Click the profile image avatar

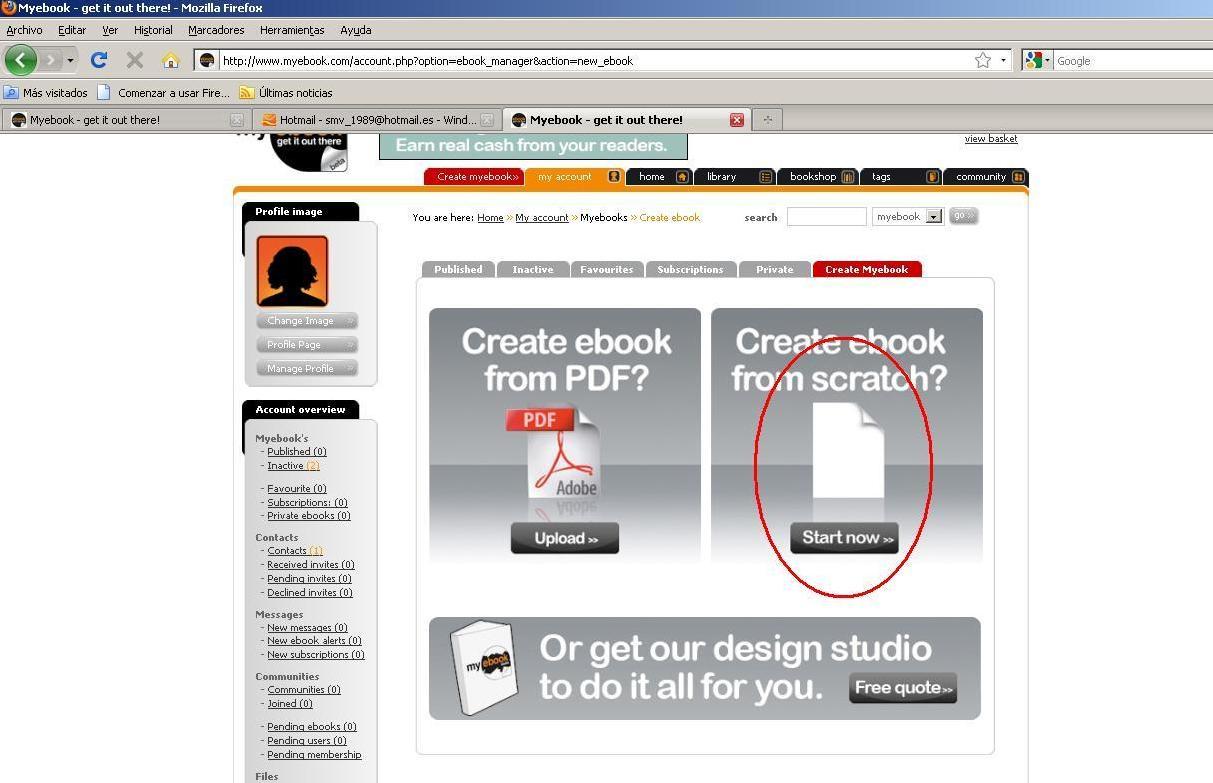292,271
